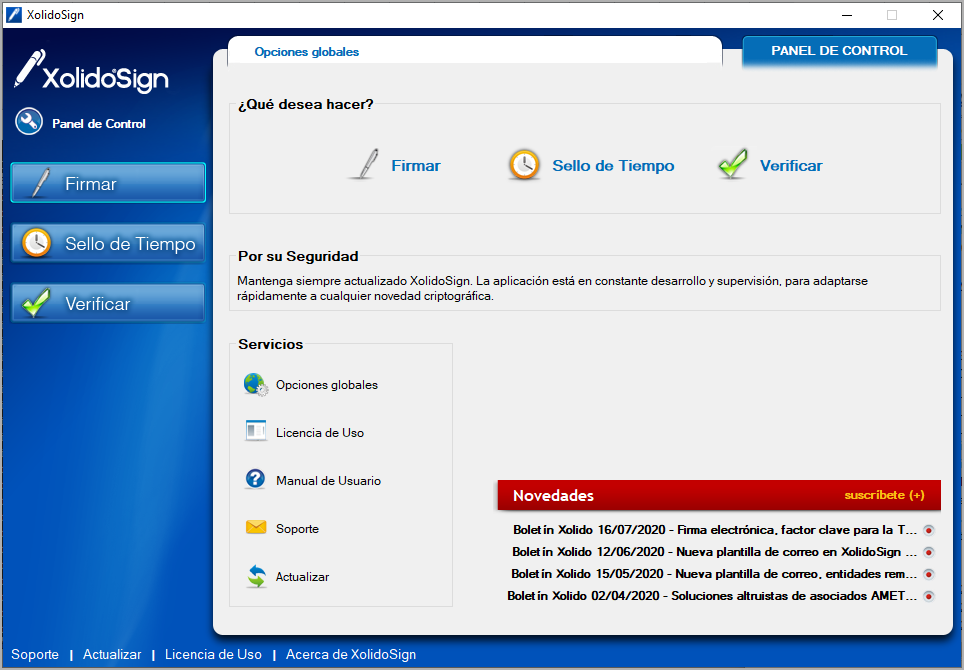Click the envelope Soporte icon

pyautogui.click(x=256, y=527)
